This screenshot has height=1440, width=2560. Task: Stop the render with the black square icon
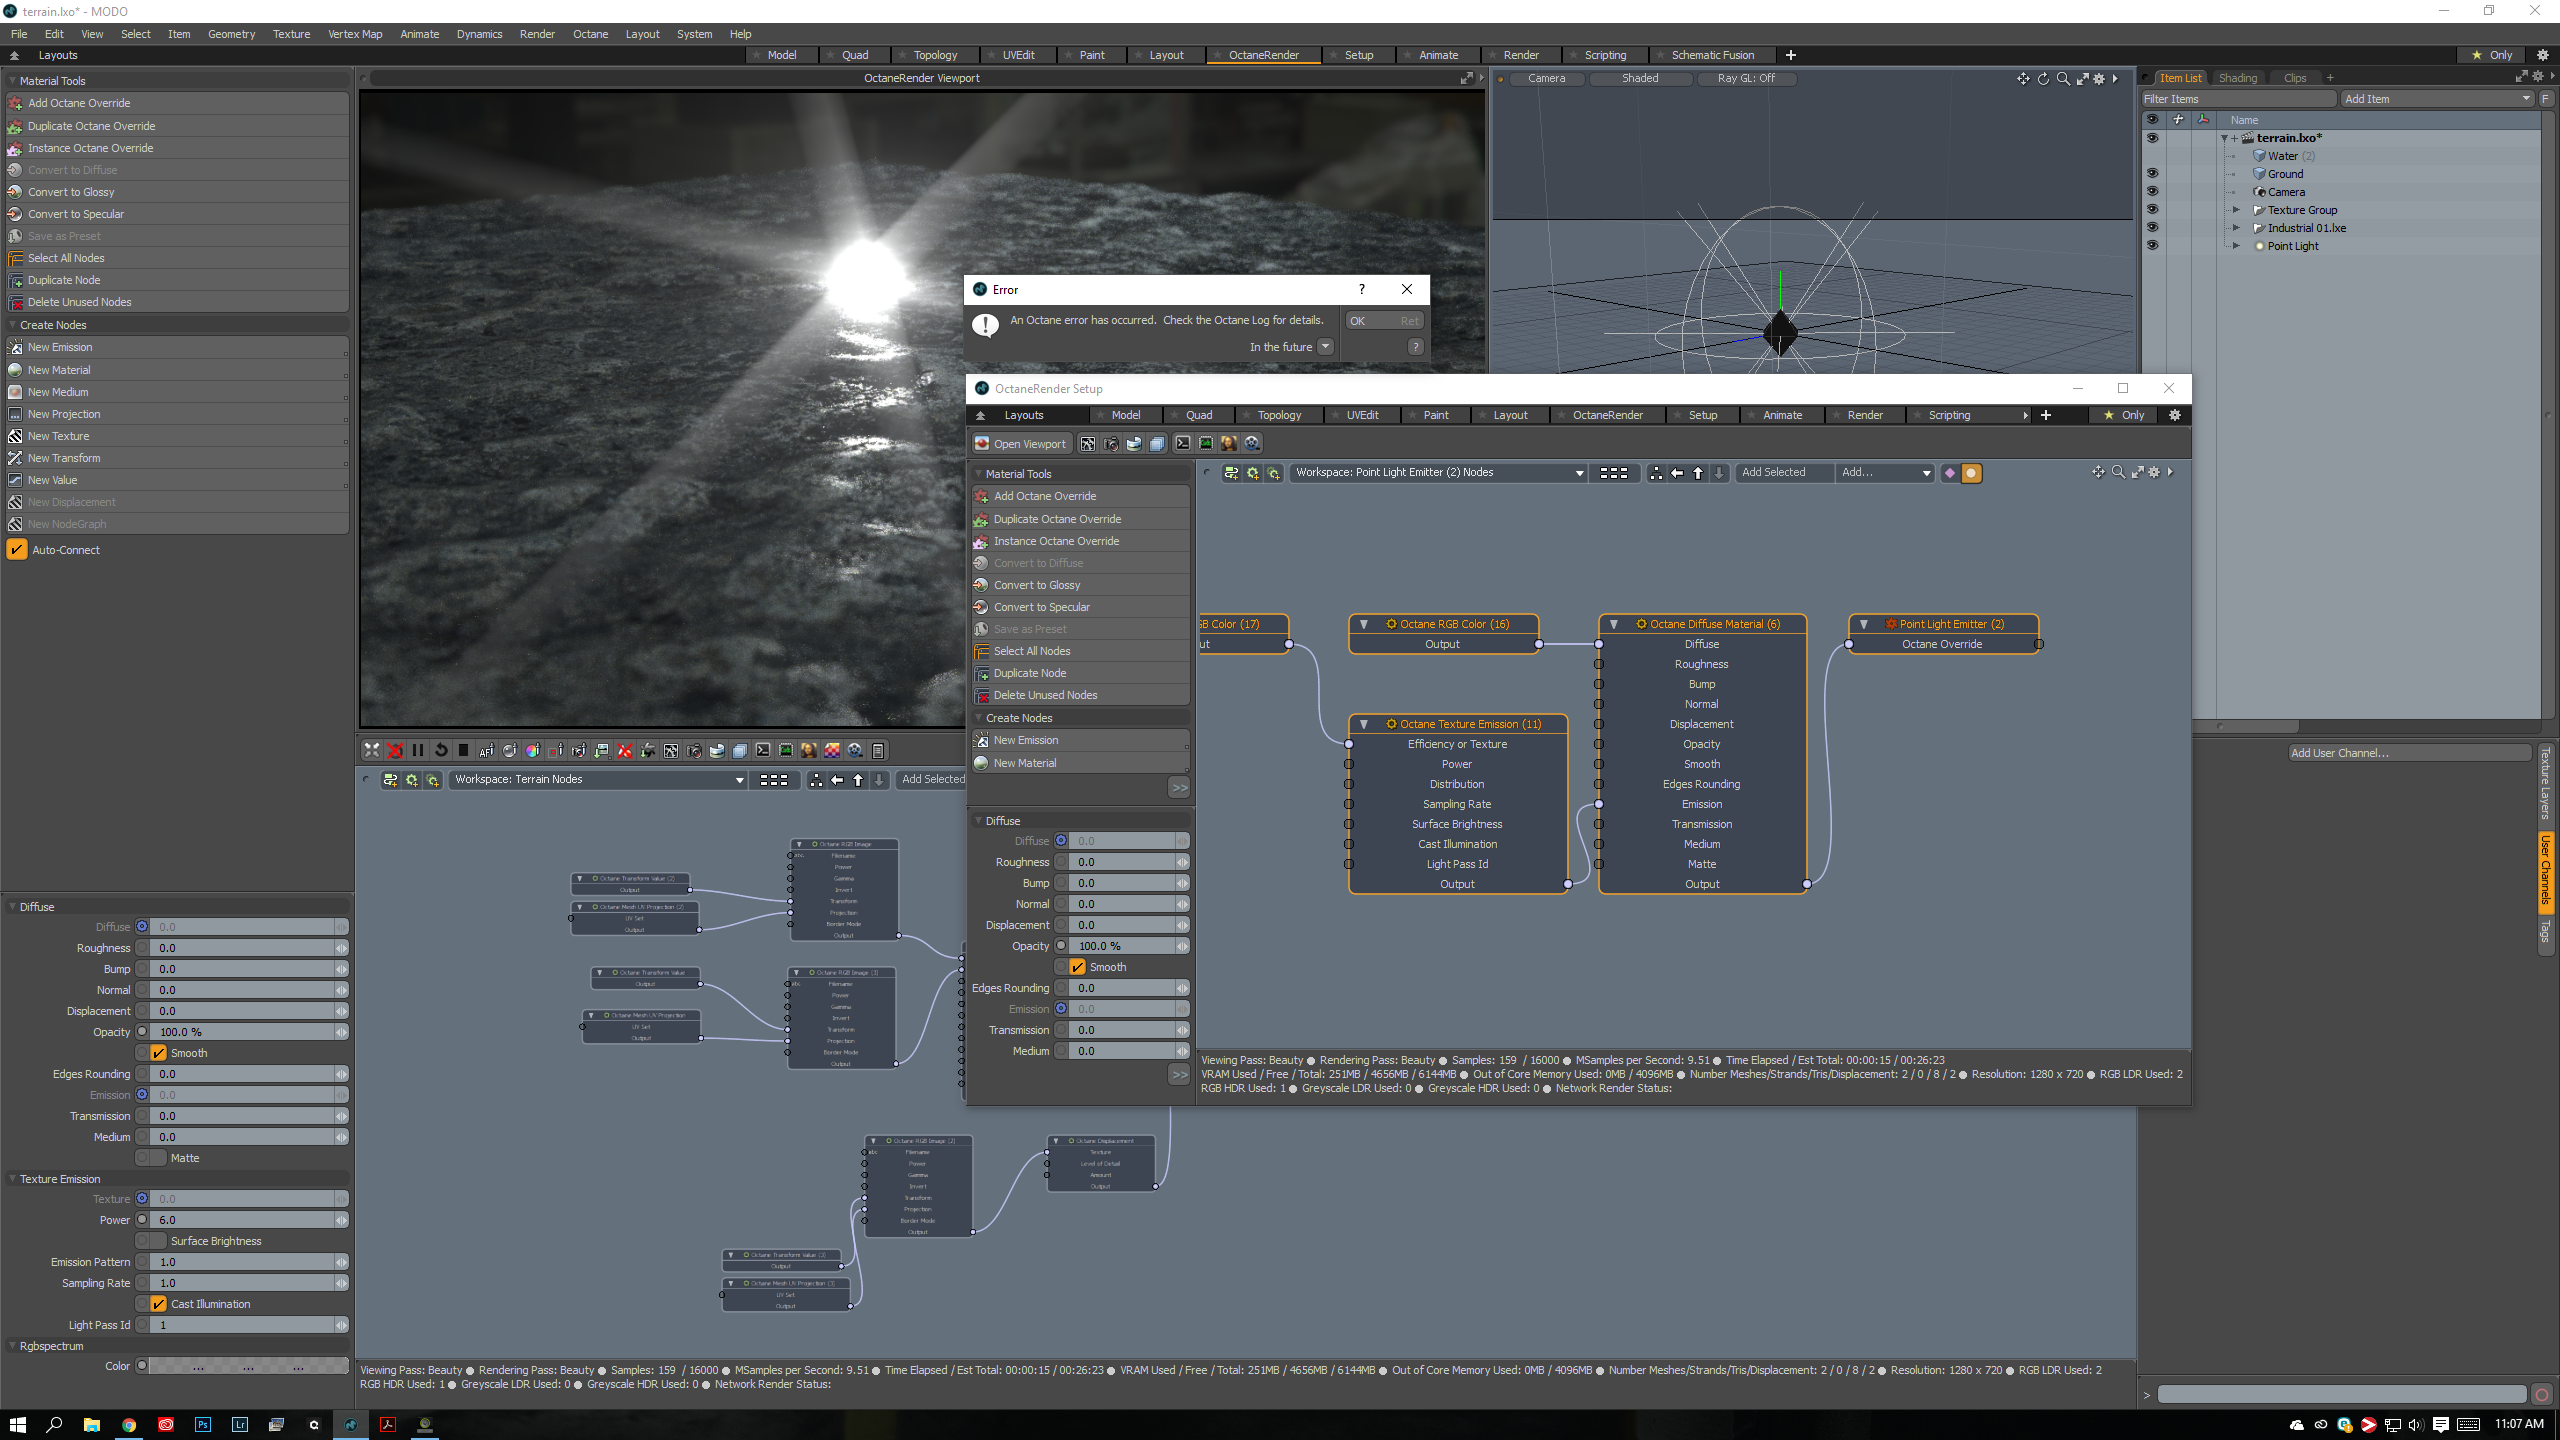[x=463, y=750]
